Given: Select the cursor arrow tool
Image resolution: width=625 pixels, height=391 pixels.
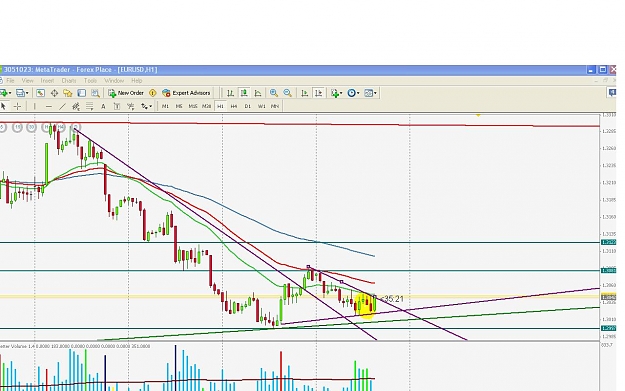Looking at the screenshot, I should pos(4,106).
